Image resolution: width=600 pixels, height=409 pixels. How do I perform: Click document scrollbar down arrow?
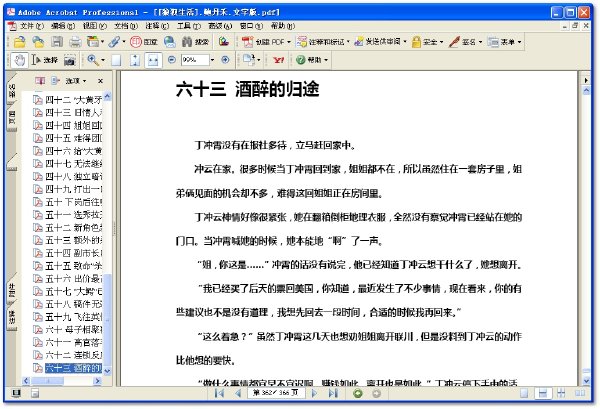pos(585,381)
